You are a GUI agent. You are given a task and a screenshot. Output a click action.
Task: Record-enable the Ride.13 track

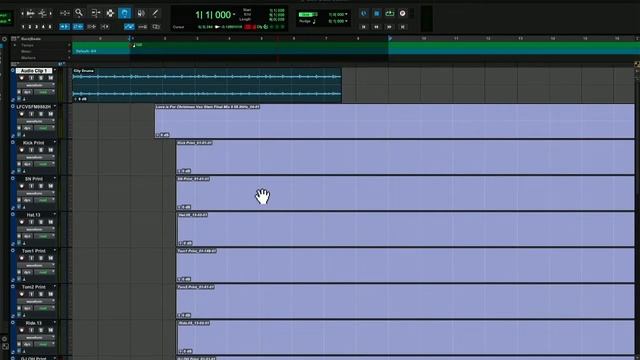[x=22, y=330]
